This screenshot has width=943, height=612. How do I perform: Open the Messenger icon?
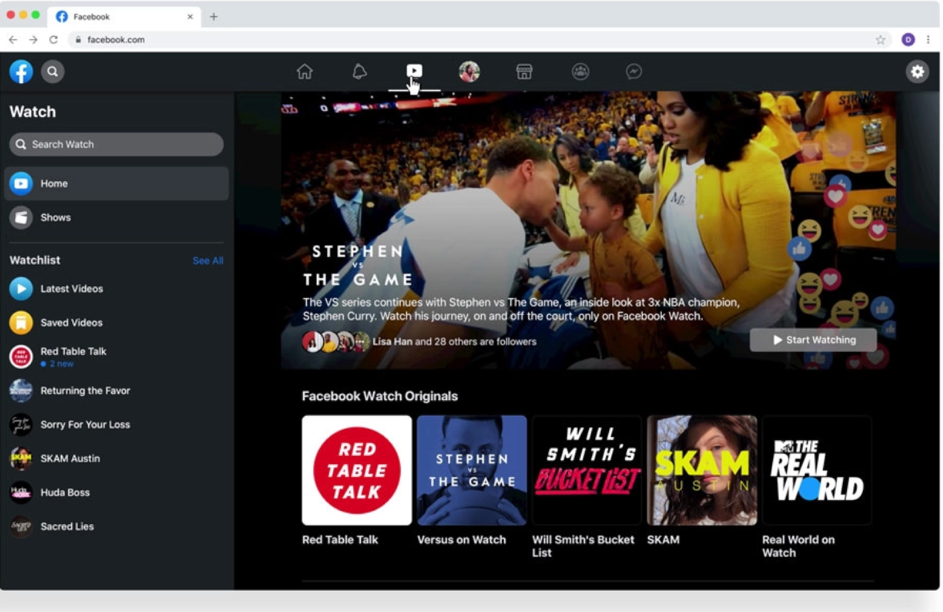pyautogui.click(x=633, y=72)
